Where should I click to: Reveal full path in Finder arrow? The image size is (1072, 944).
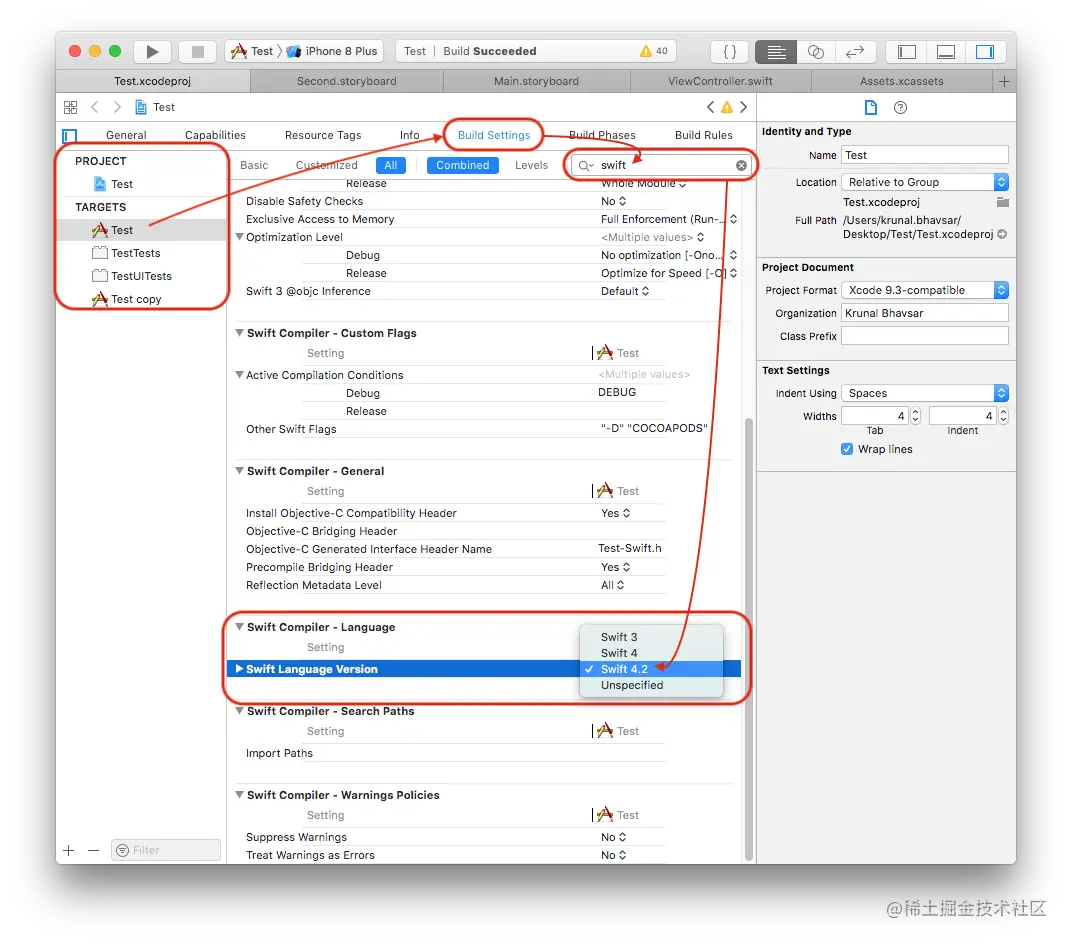[x=1002, y=234]
